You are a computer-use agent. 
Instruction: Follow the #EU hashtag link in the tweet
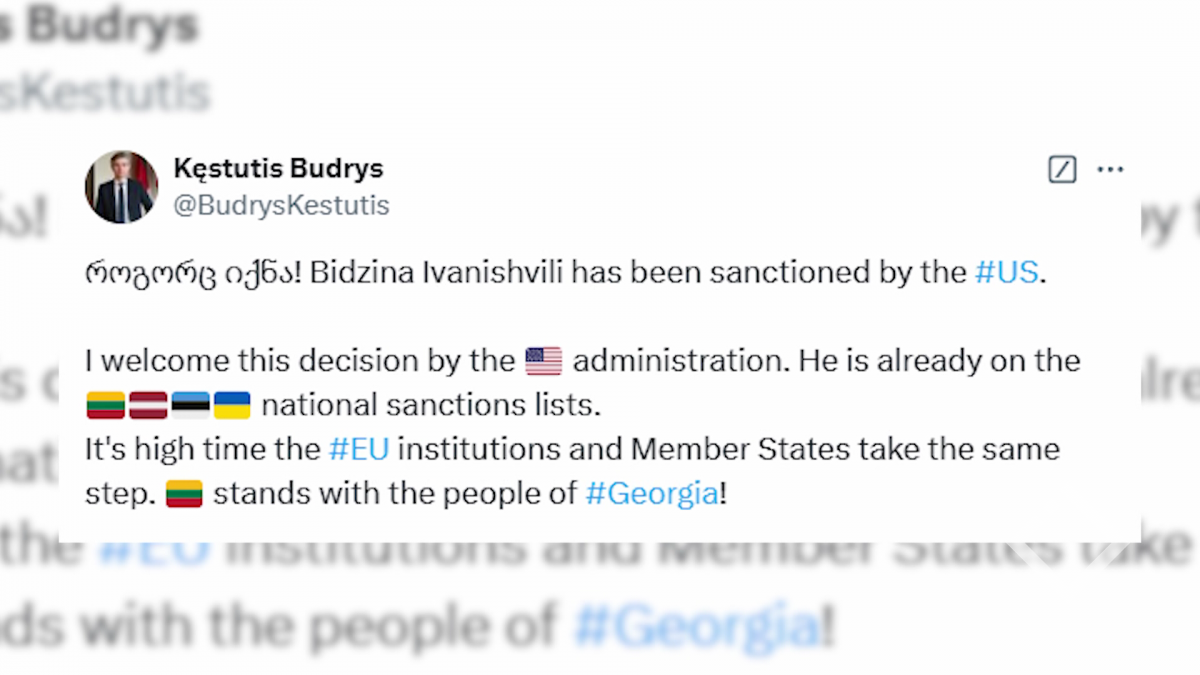pos(358,449)
